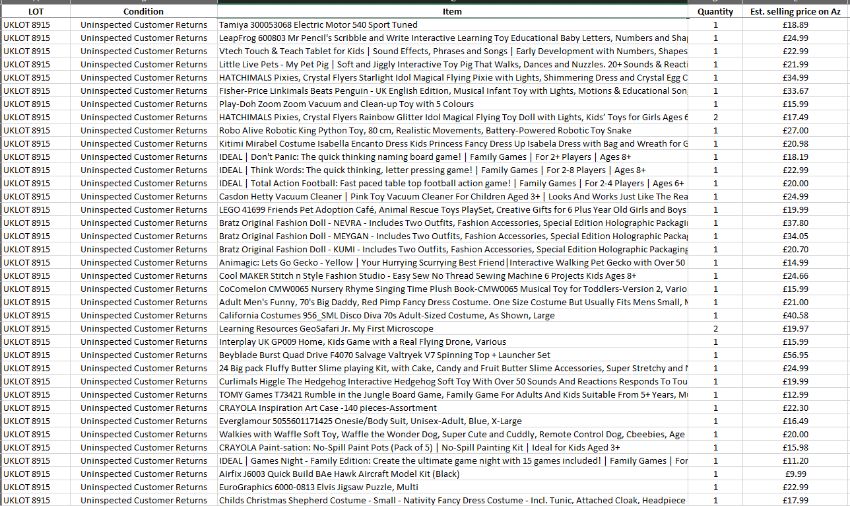Viewport: 850px width, 506px height.
Task: Select the IDEAL Total Action Football cell
Action: [453, 183]
